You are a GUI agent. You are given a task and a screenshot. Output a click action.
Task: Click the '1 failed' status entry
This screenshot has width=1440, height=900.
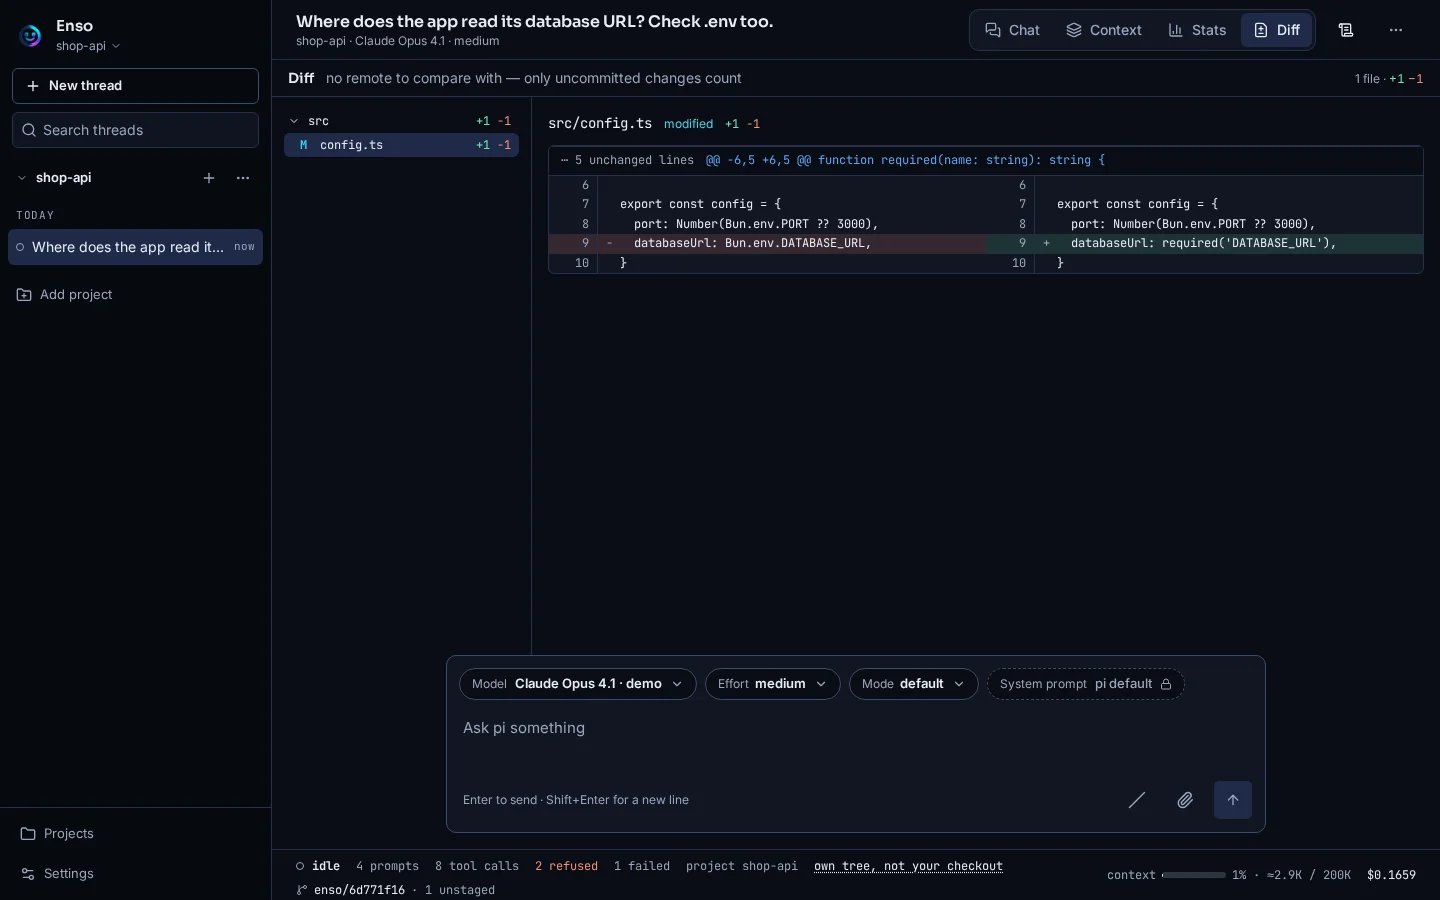642,866
